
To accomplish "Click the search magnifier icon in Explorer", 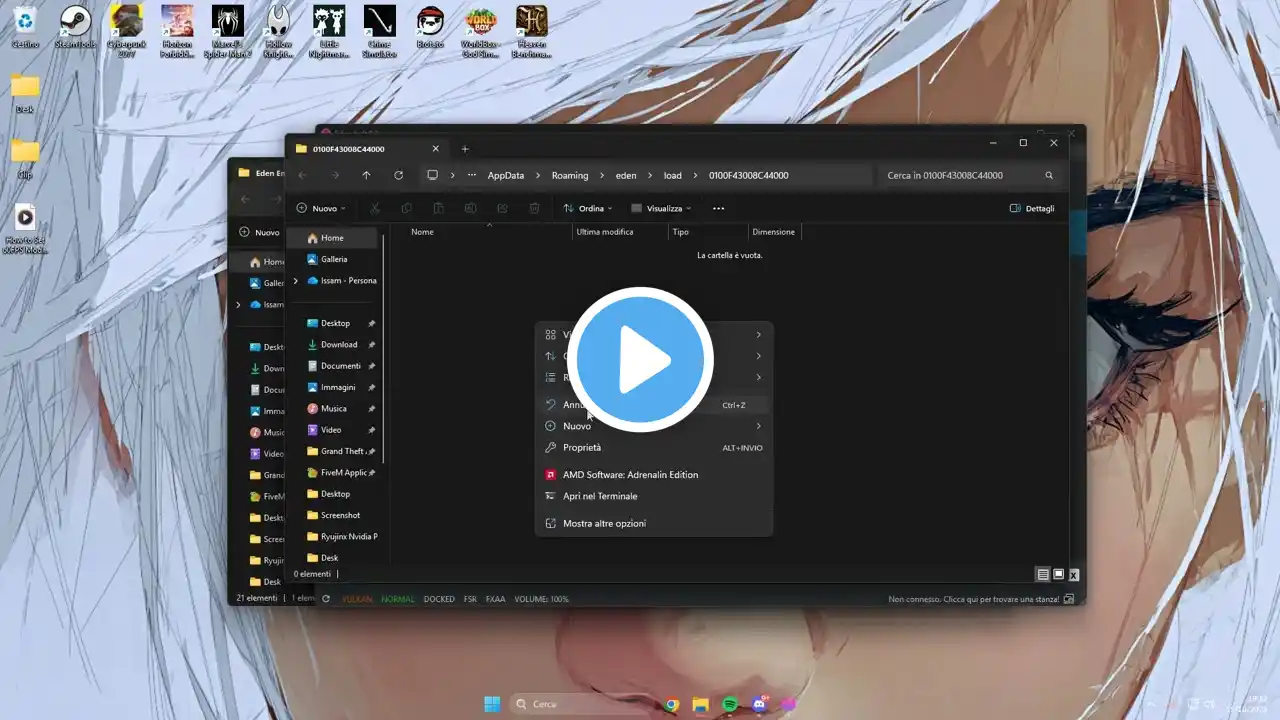I will click(1049, 175).
